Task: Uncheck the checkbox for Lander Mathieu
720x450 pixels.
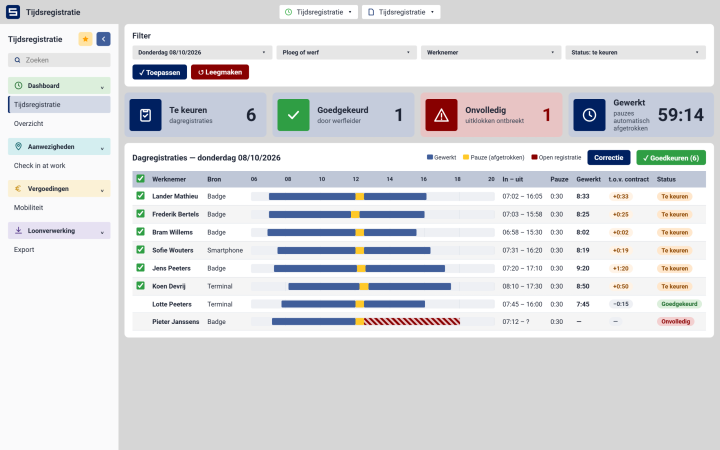Action: click(x=141, y=196)
